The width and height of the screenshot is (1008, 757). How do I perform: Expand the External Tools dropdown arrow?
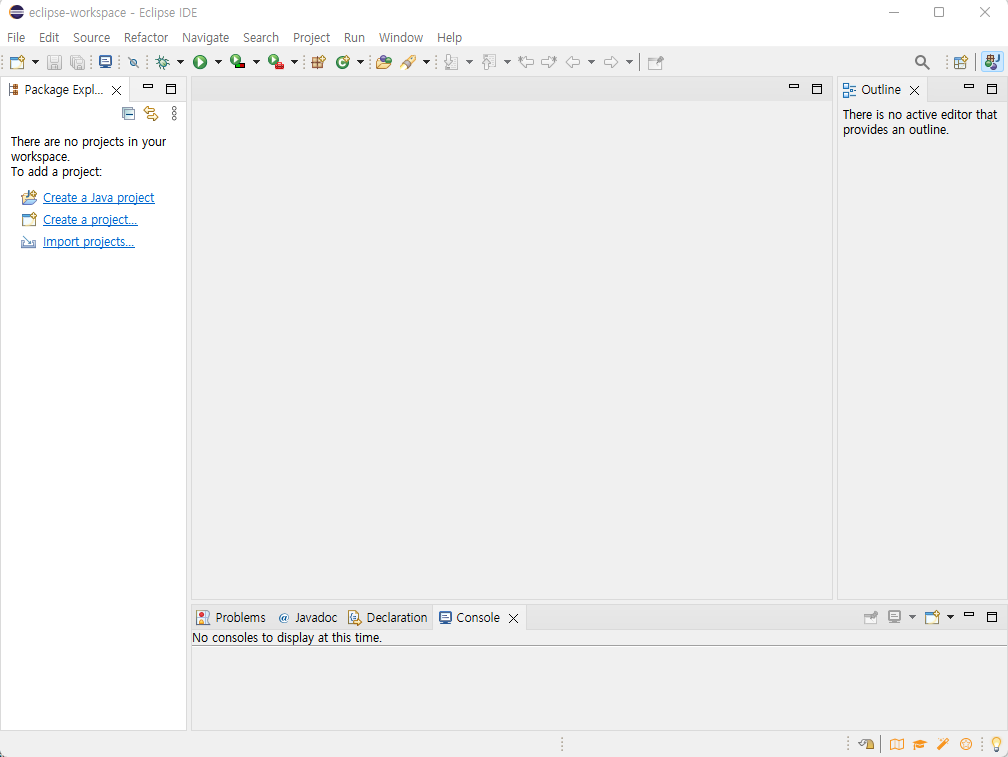(x=294, y=62)
